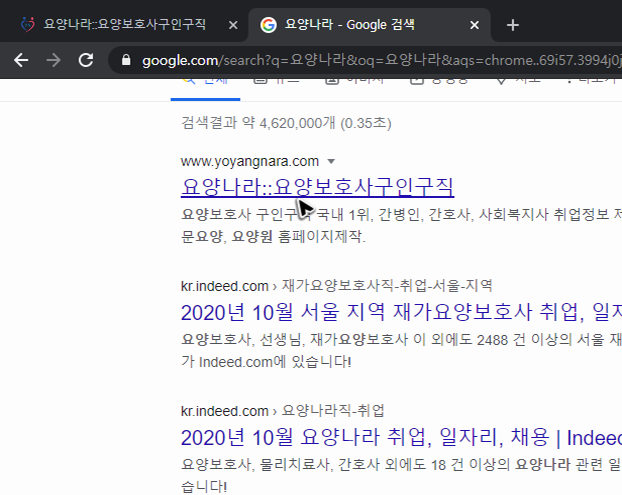The image size is (622, 495).
Task: Open the 2020년 10월 요양나라 취업 Indeed result
Action: pyautogui.click(x=401, y=437)
